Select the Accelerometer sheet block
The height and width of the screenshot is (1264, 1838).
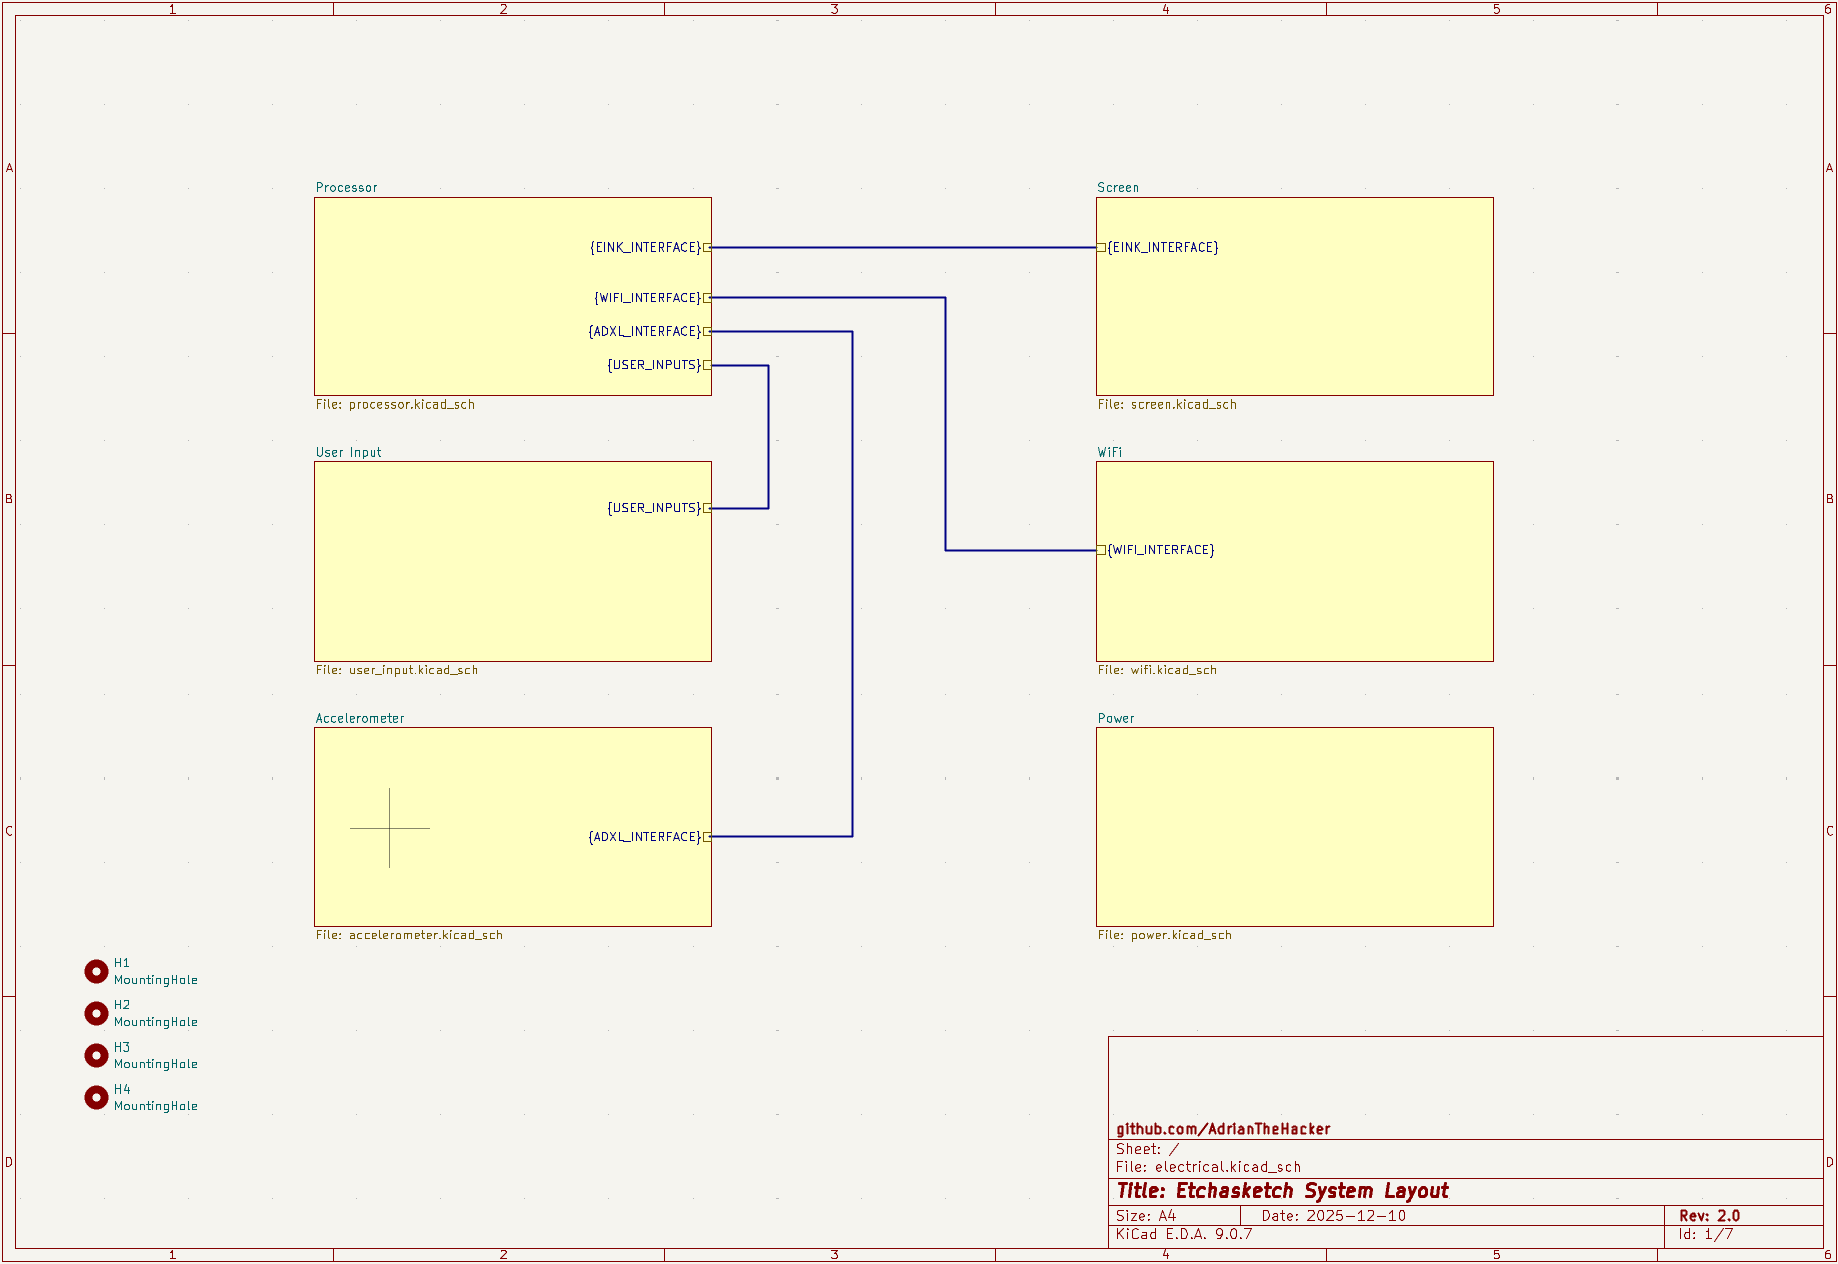[513, 827]
